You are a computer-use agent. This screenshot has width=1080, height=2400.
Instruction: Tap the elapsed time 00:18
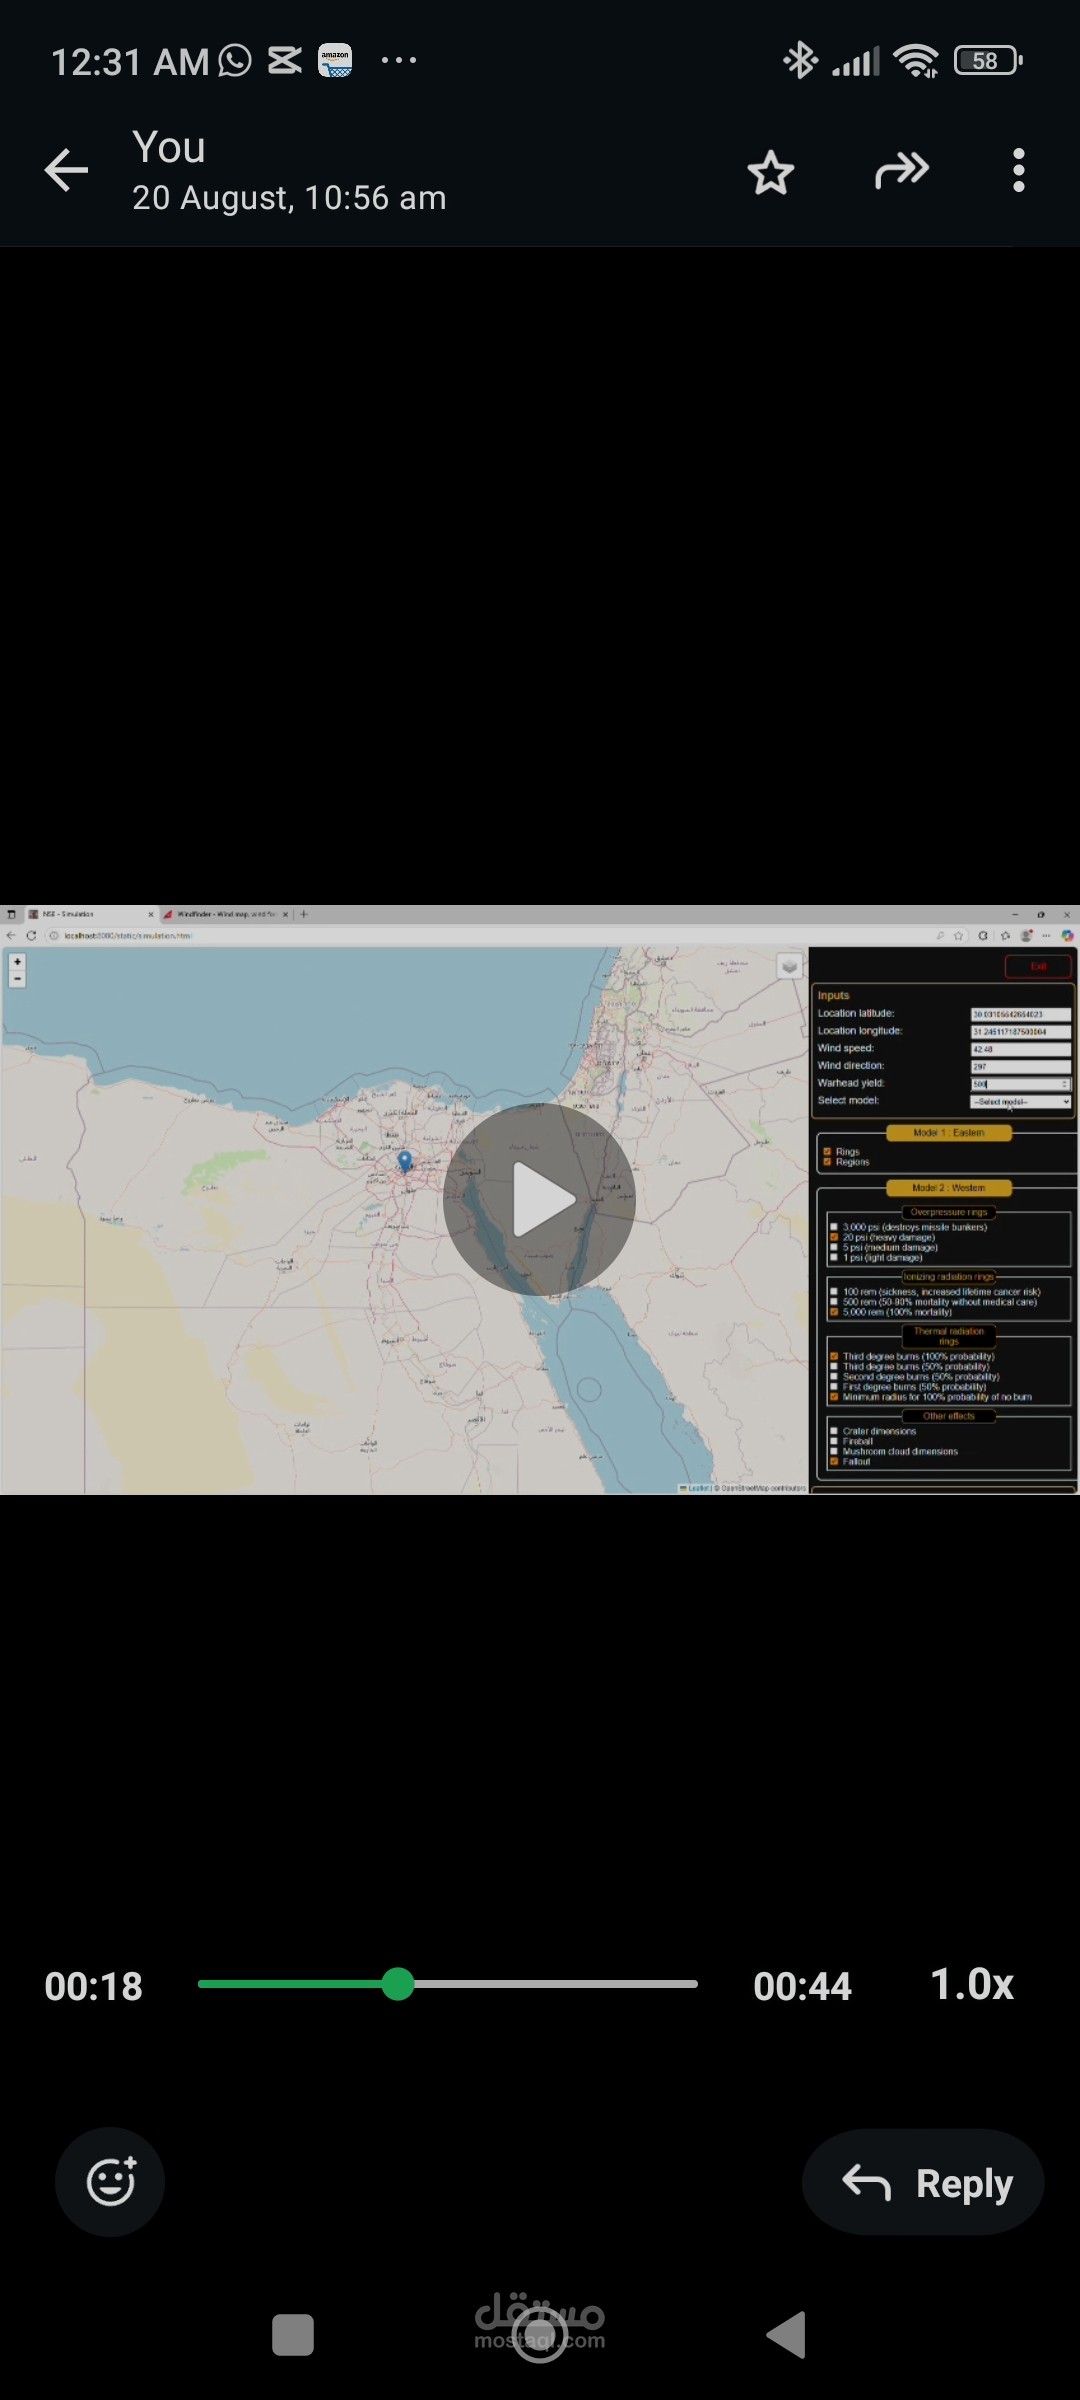point(94,1986)
